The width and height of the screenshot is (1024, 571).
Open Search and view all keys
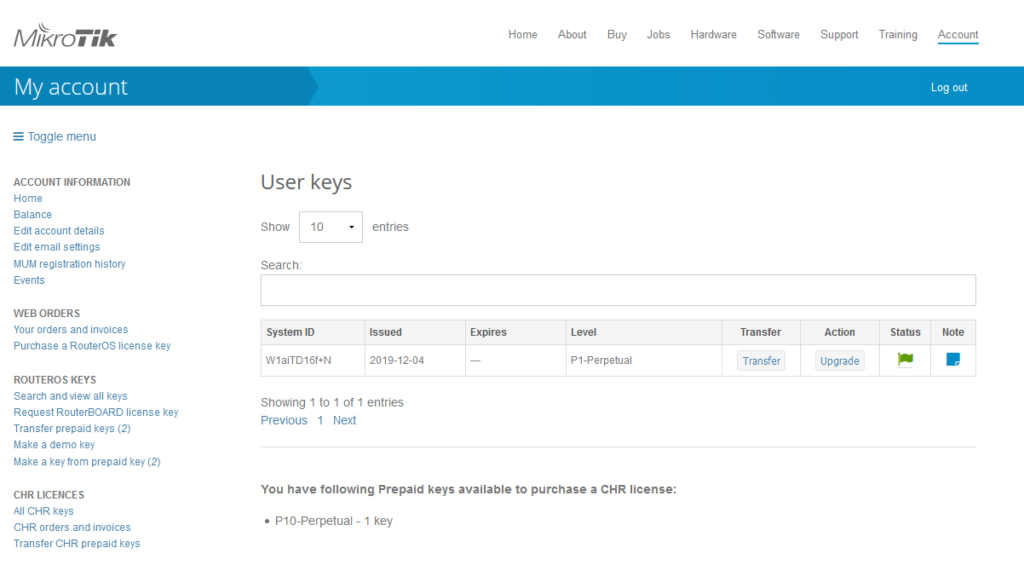pos(70,396)
